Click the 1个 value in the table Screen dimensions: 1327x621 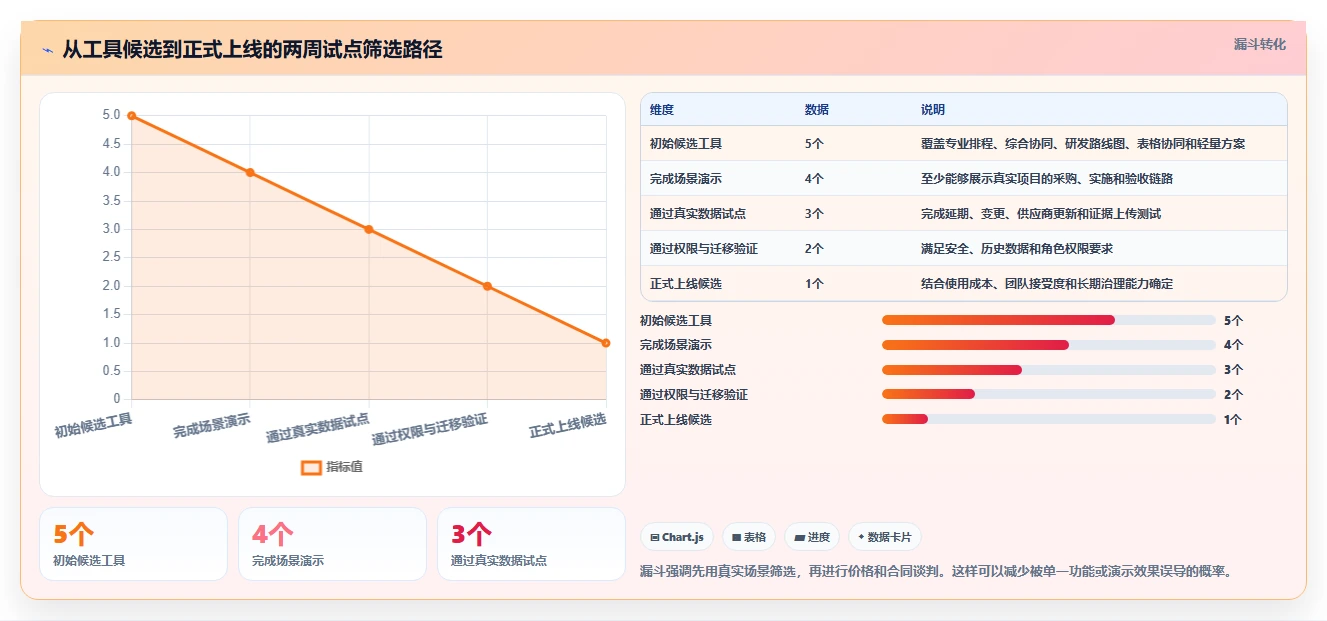(815, 284)
